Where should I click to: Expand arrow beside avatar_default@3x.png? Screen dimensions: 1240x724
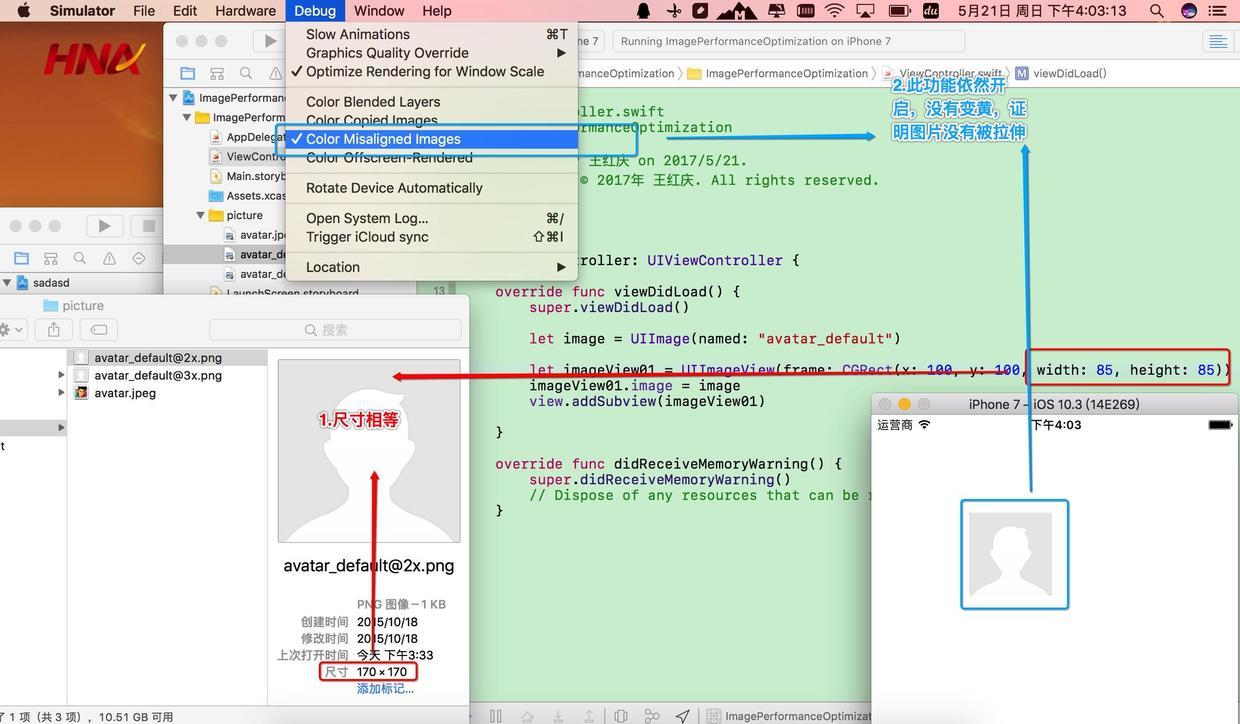(61, 376)
